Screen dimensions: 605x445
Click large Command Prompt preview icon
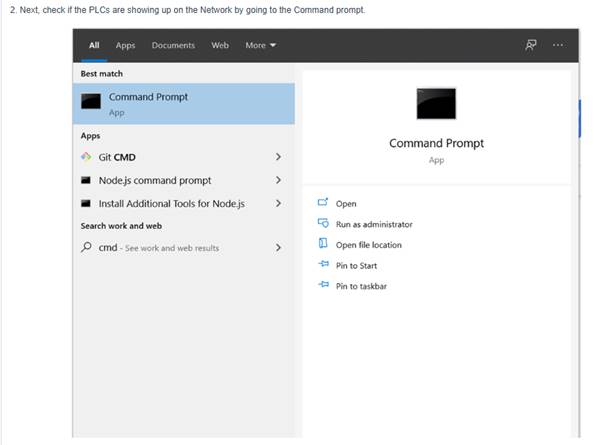pyautogui.click(x=436, y=103)
